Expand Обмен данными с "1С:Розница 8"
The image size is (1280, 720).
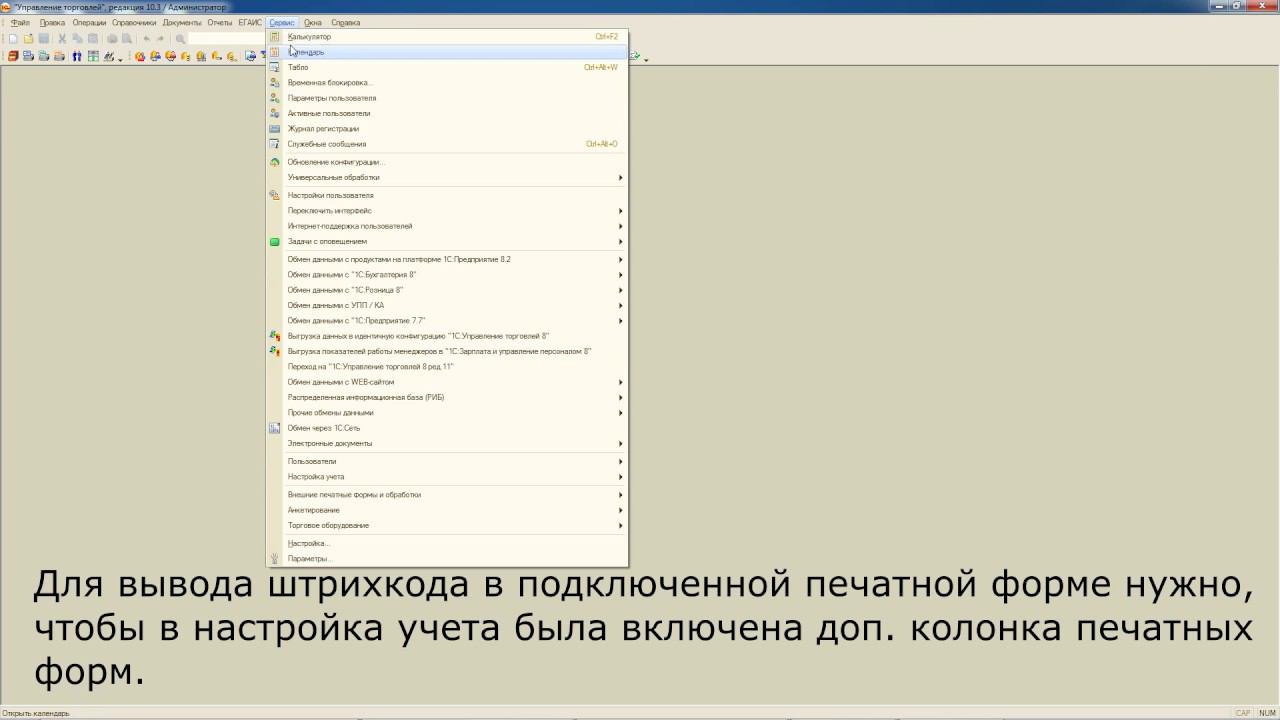tap(447, 290)
